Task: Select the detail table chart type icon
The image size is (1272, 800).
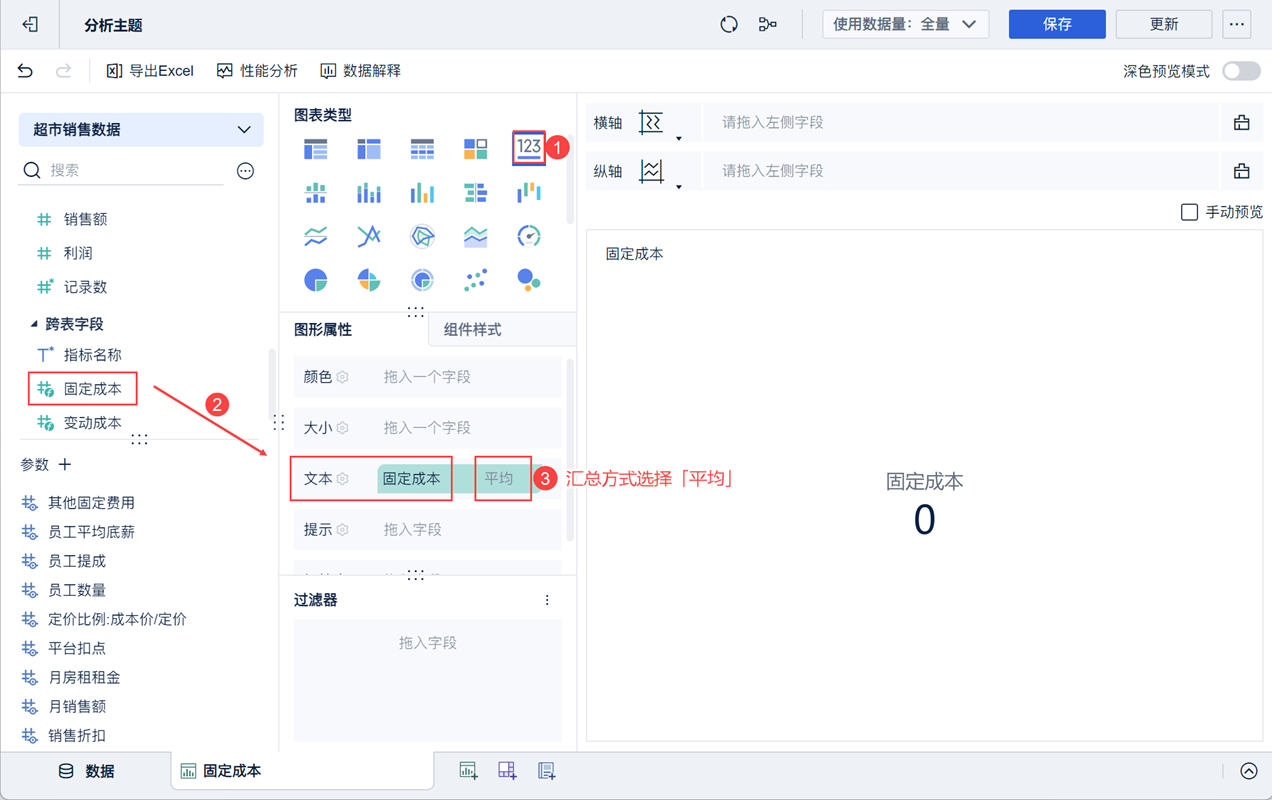Action: point(422,149)
